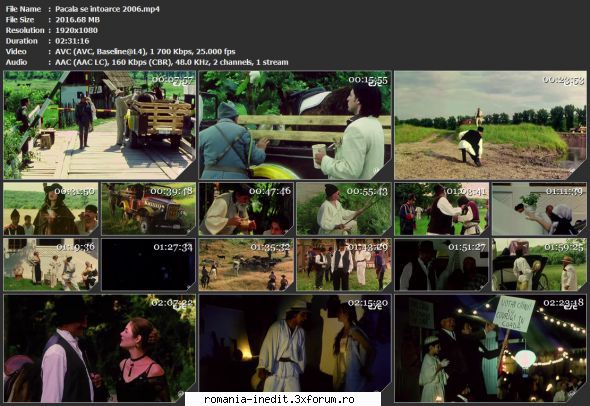Click the carriage thumbnail at 01:59:25
590x406 pixels.
(539, 265)
